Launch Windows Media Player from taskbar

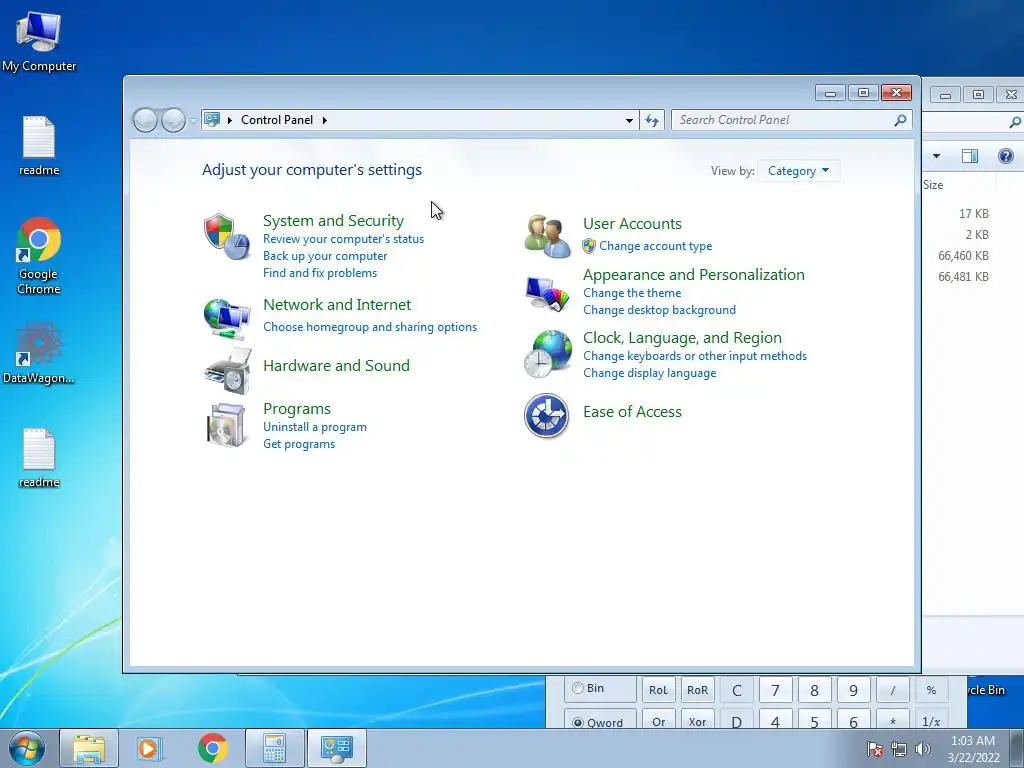(x=149, y=748)
